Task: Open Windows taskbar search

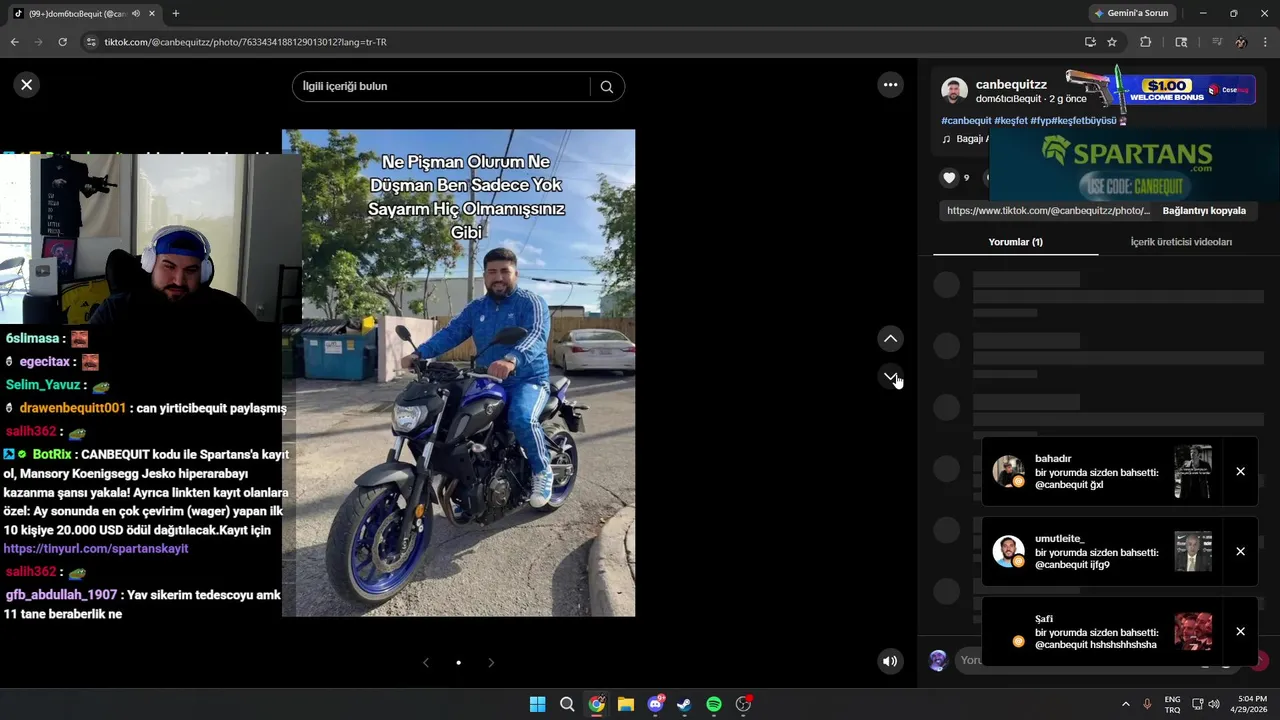Action: [x=567, y=704]
